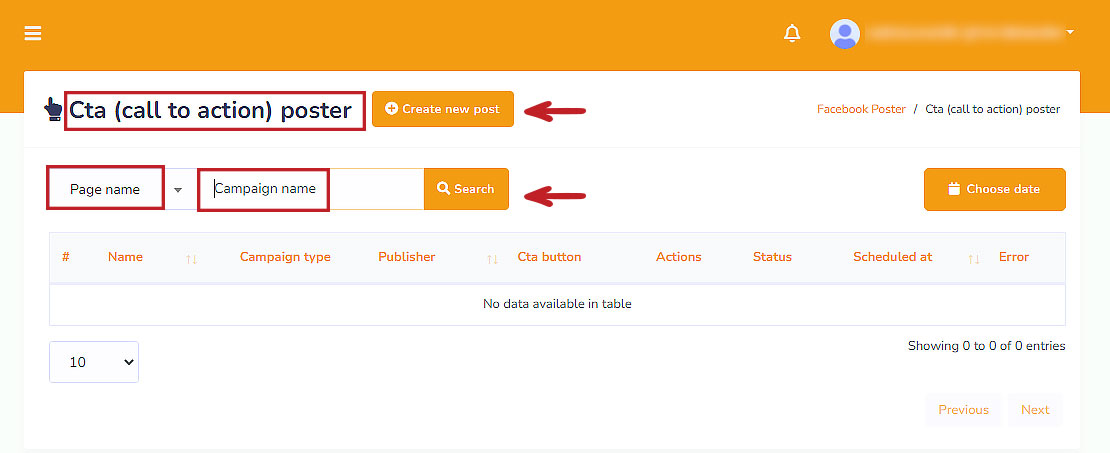The height and width of the screenshot is (453, 1110).
Task: Go to Facebook Poster breadcrumb
Action: point(861,109)
